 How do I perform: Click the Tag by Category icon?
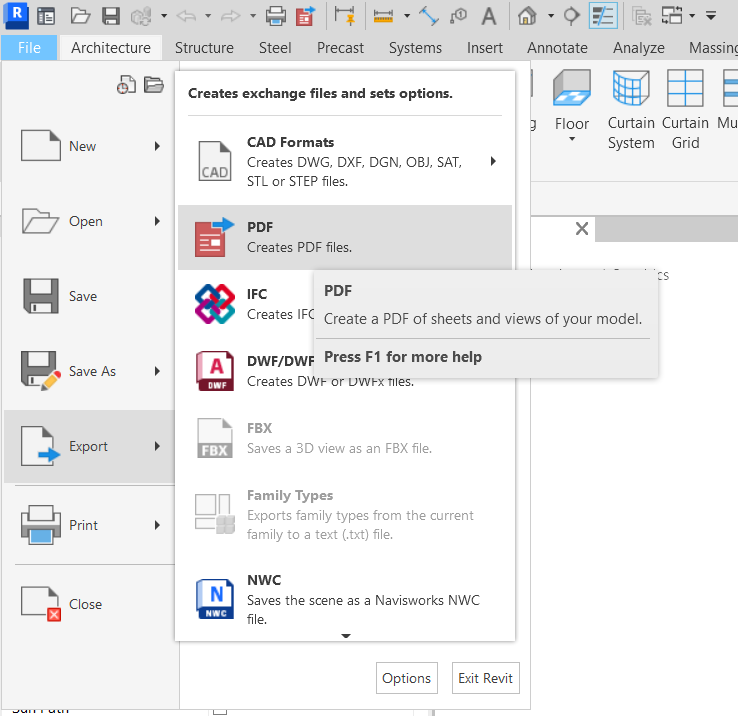pyautogui.click(x=458, y=16)
